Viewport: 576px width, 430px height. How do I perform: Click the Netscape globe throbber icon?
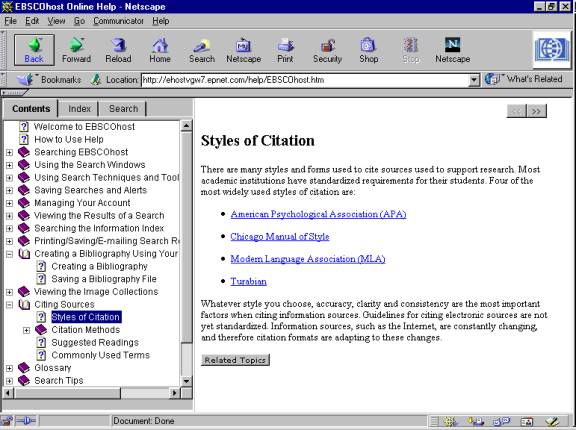pos(552,50)
